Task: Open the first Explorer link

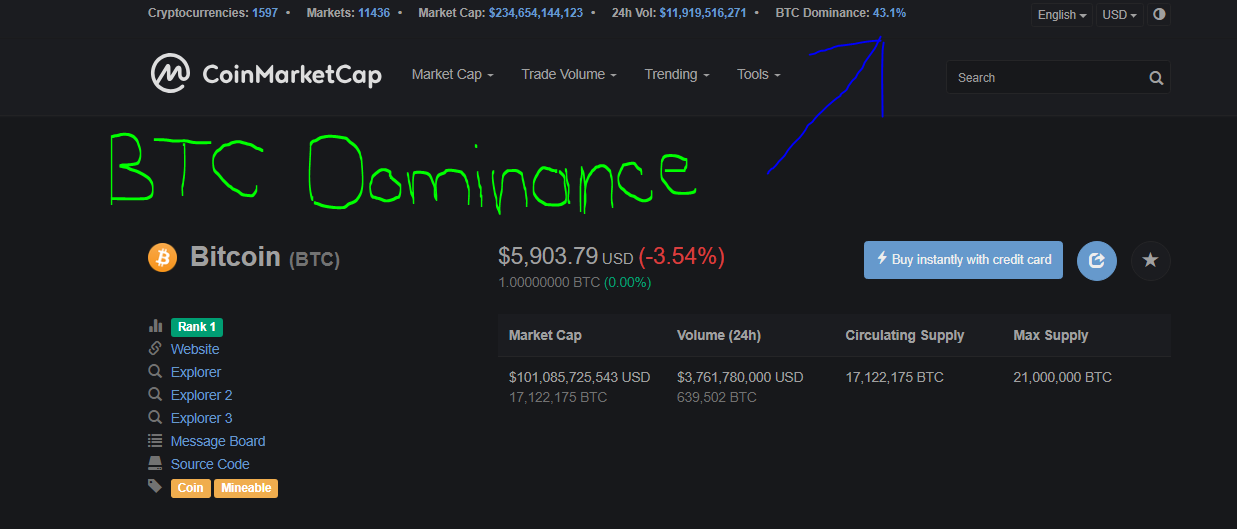Action: coord(196,372)
